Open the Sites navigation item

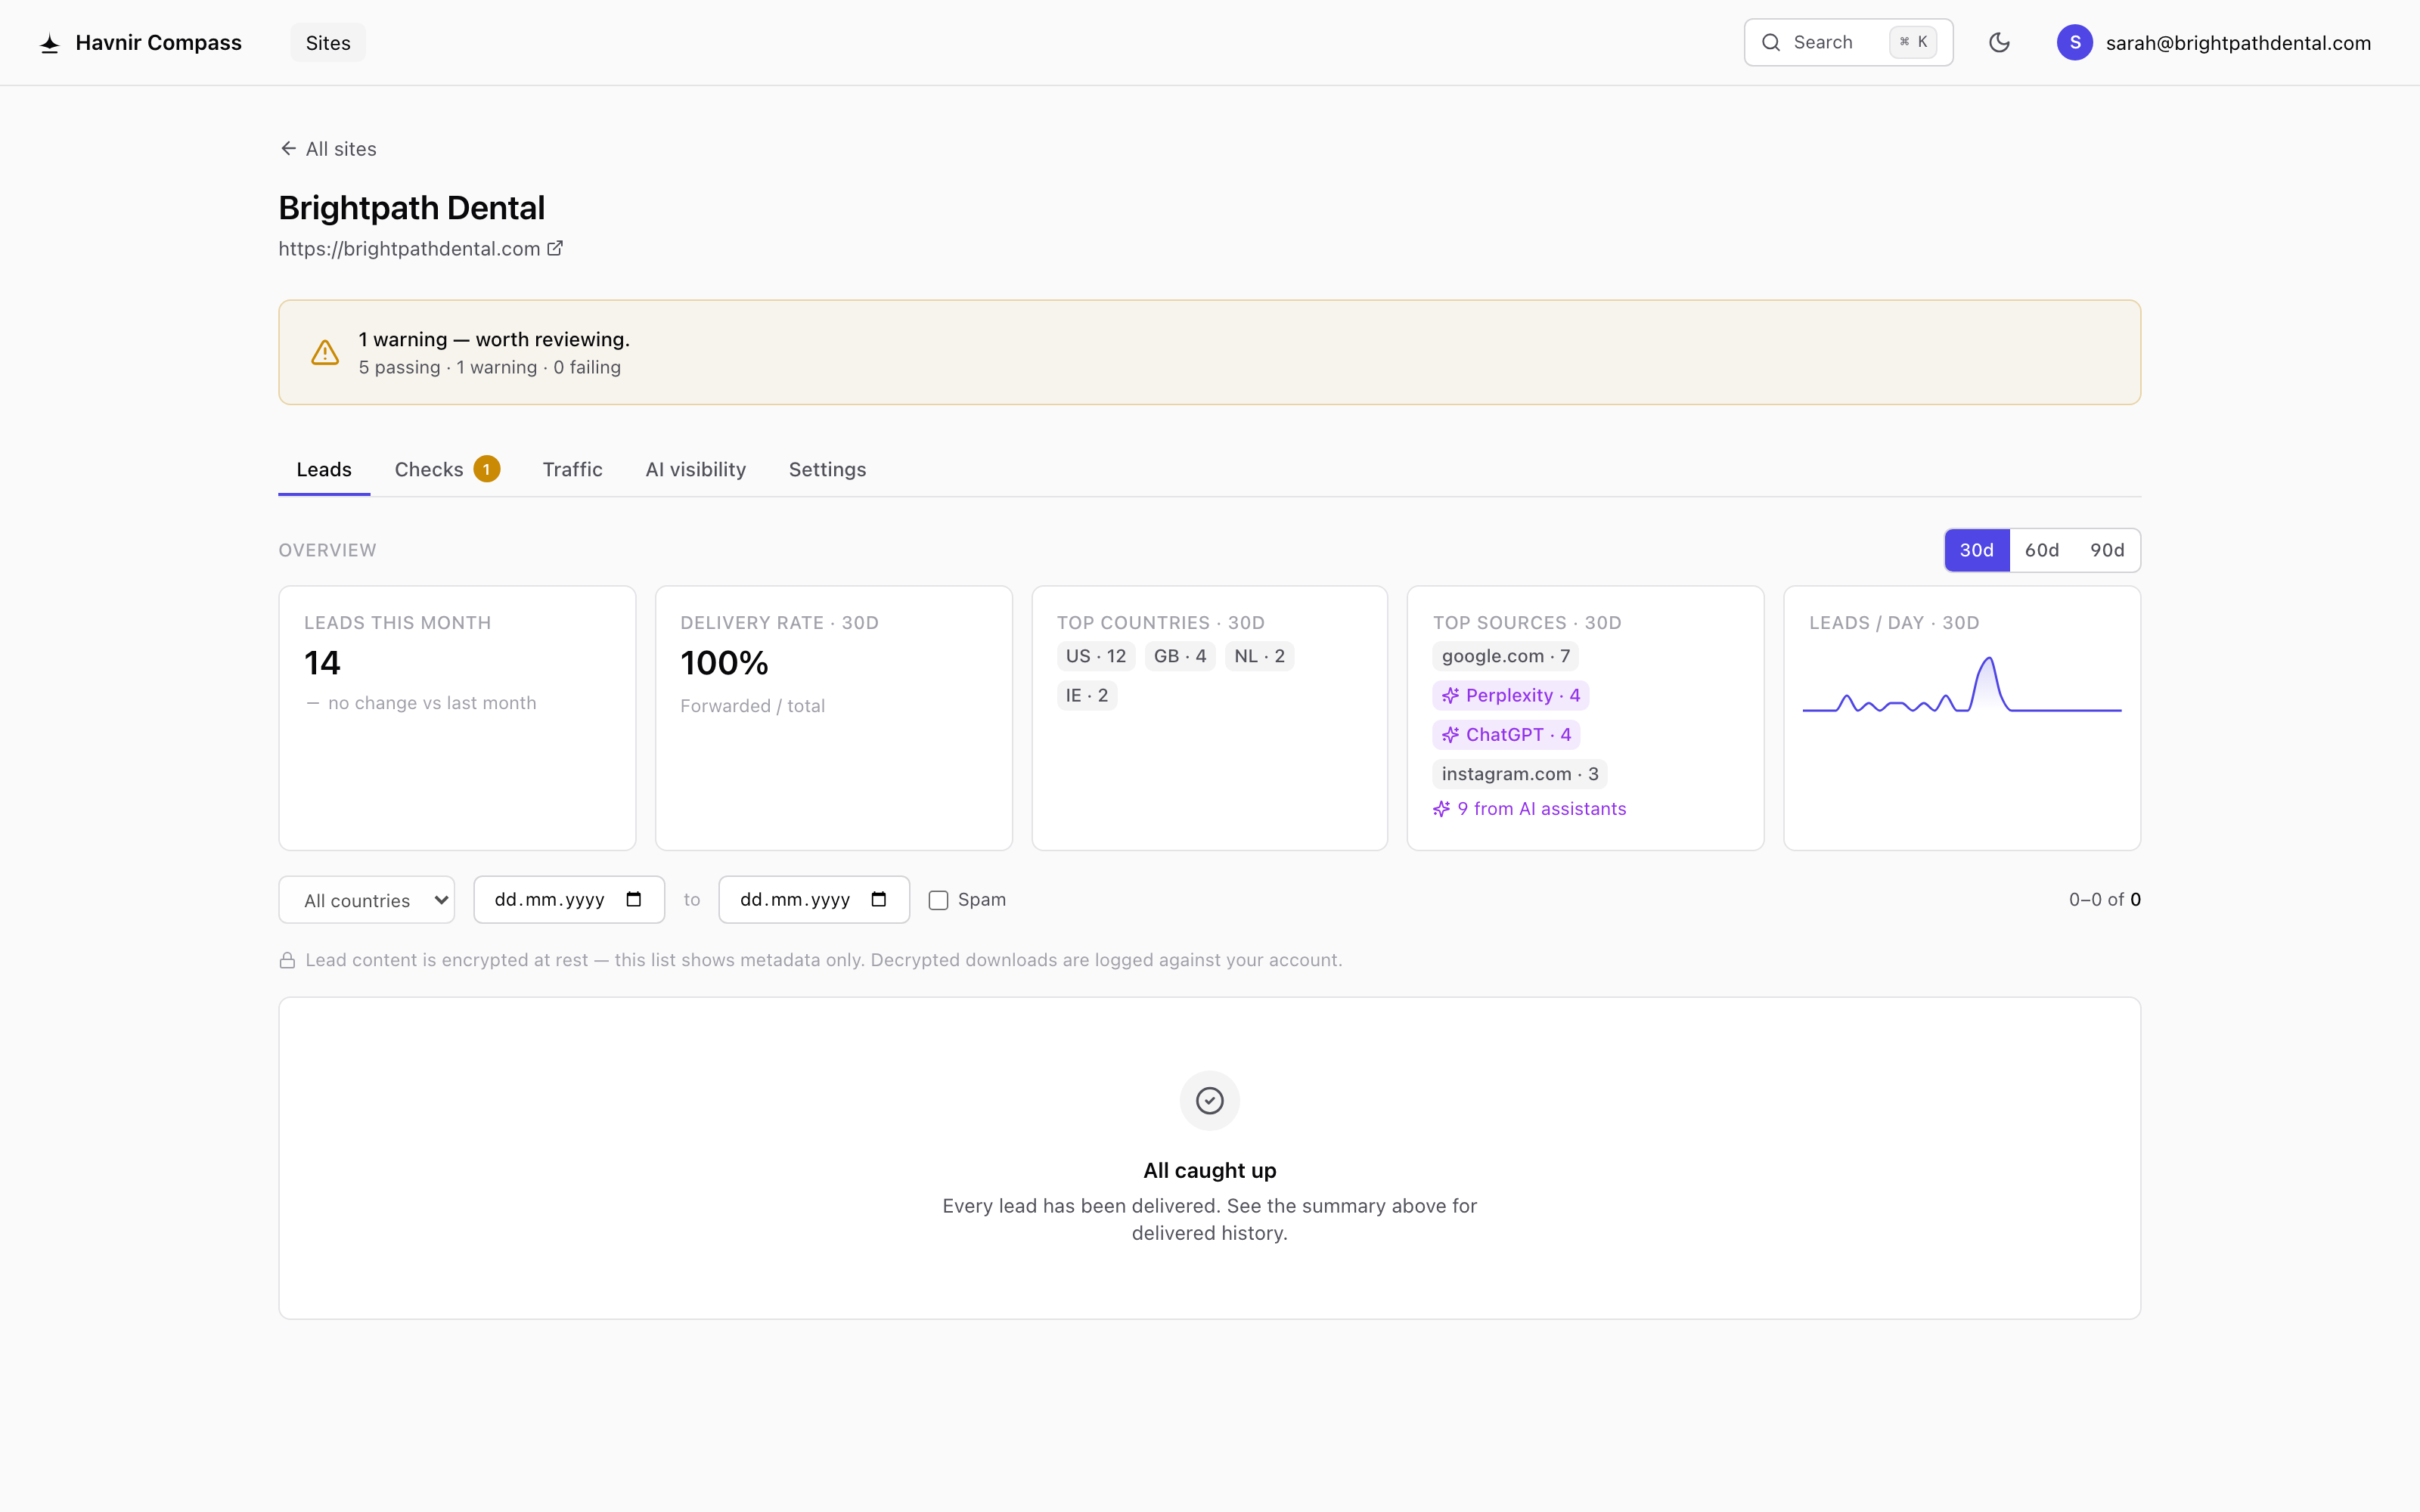328,43
